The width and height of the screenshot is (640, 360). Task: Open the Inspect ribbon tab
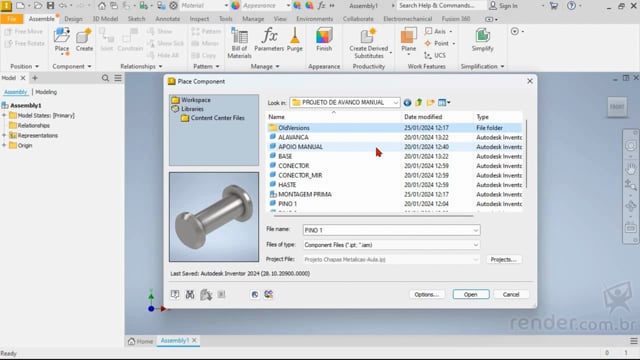pos(199,19)
